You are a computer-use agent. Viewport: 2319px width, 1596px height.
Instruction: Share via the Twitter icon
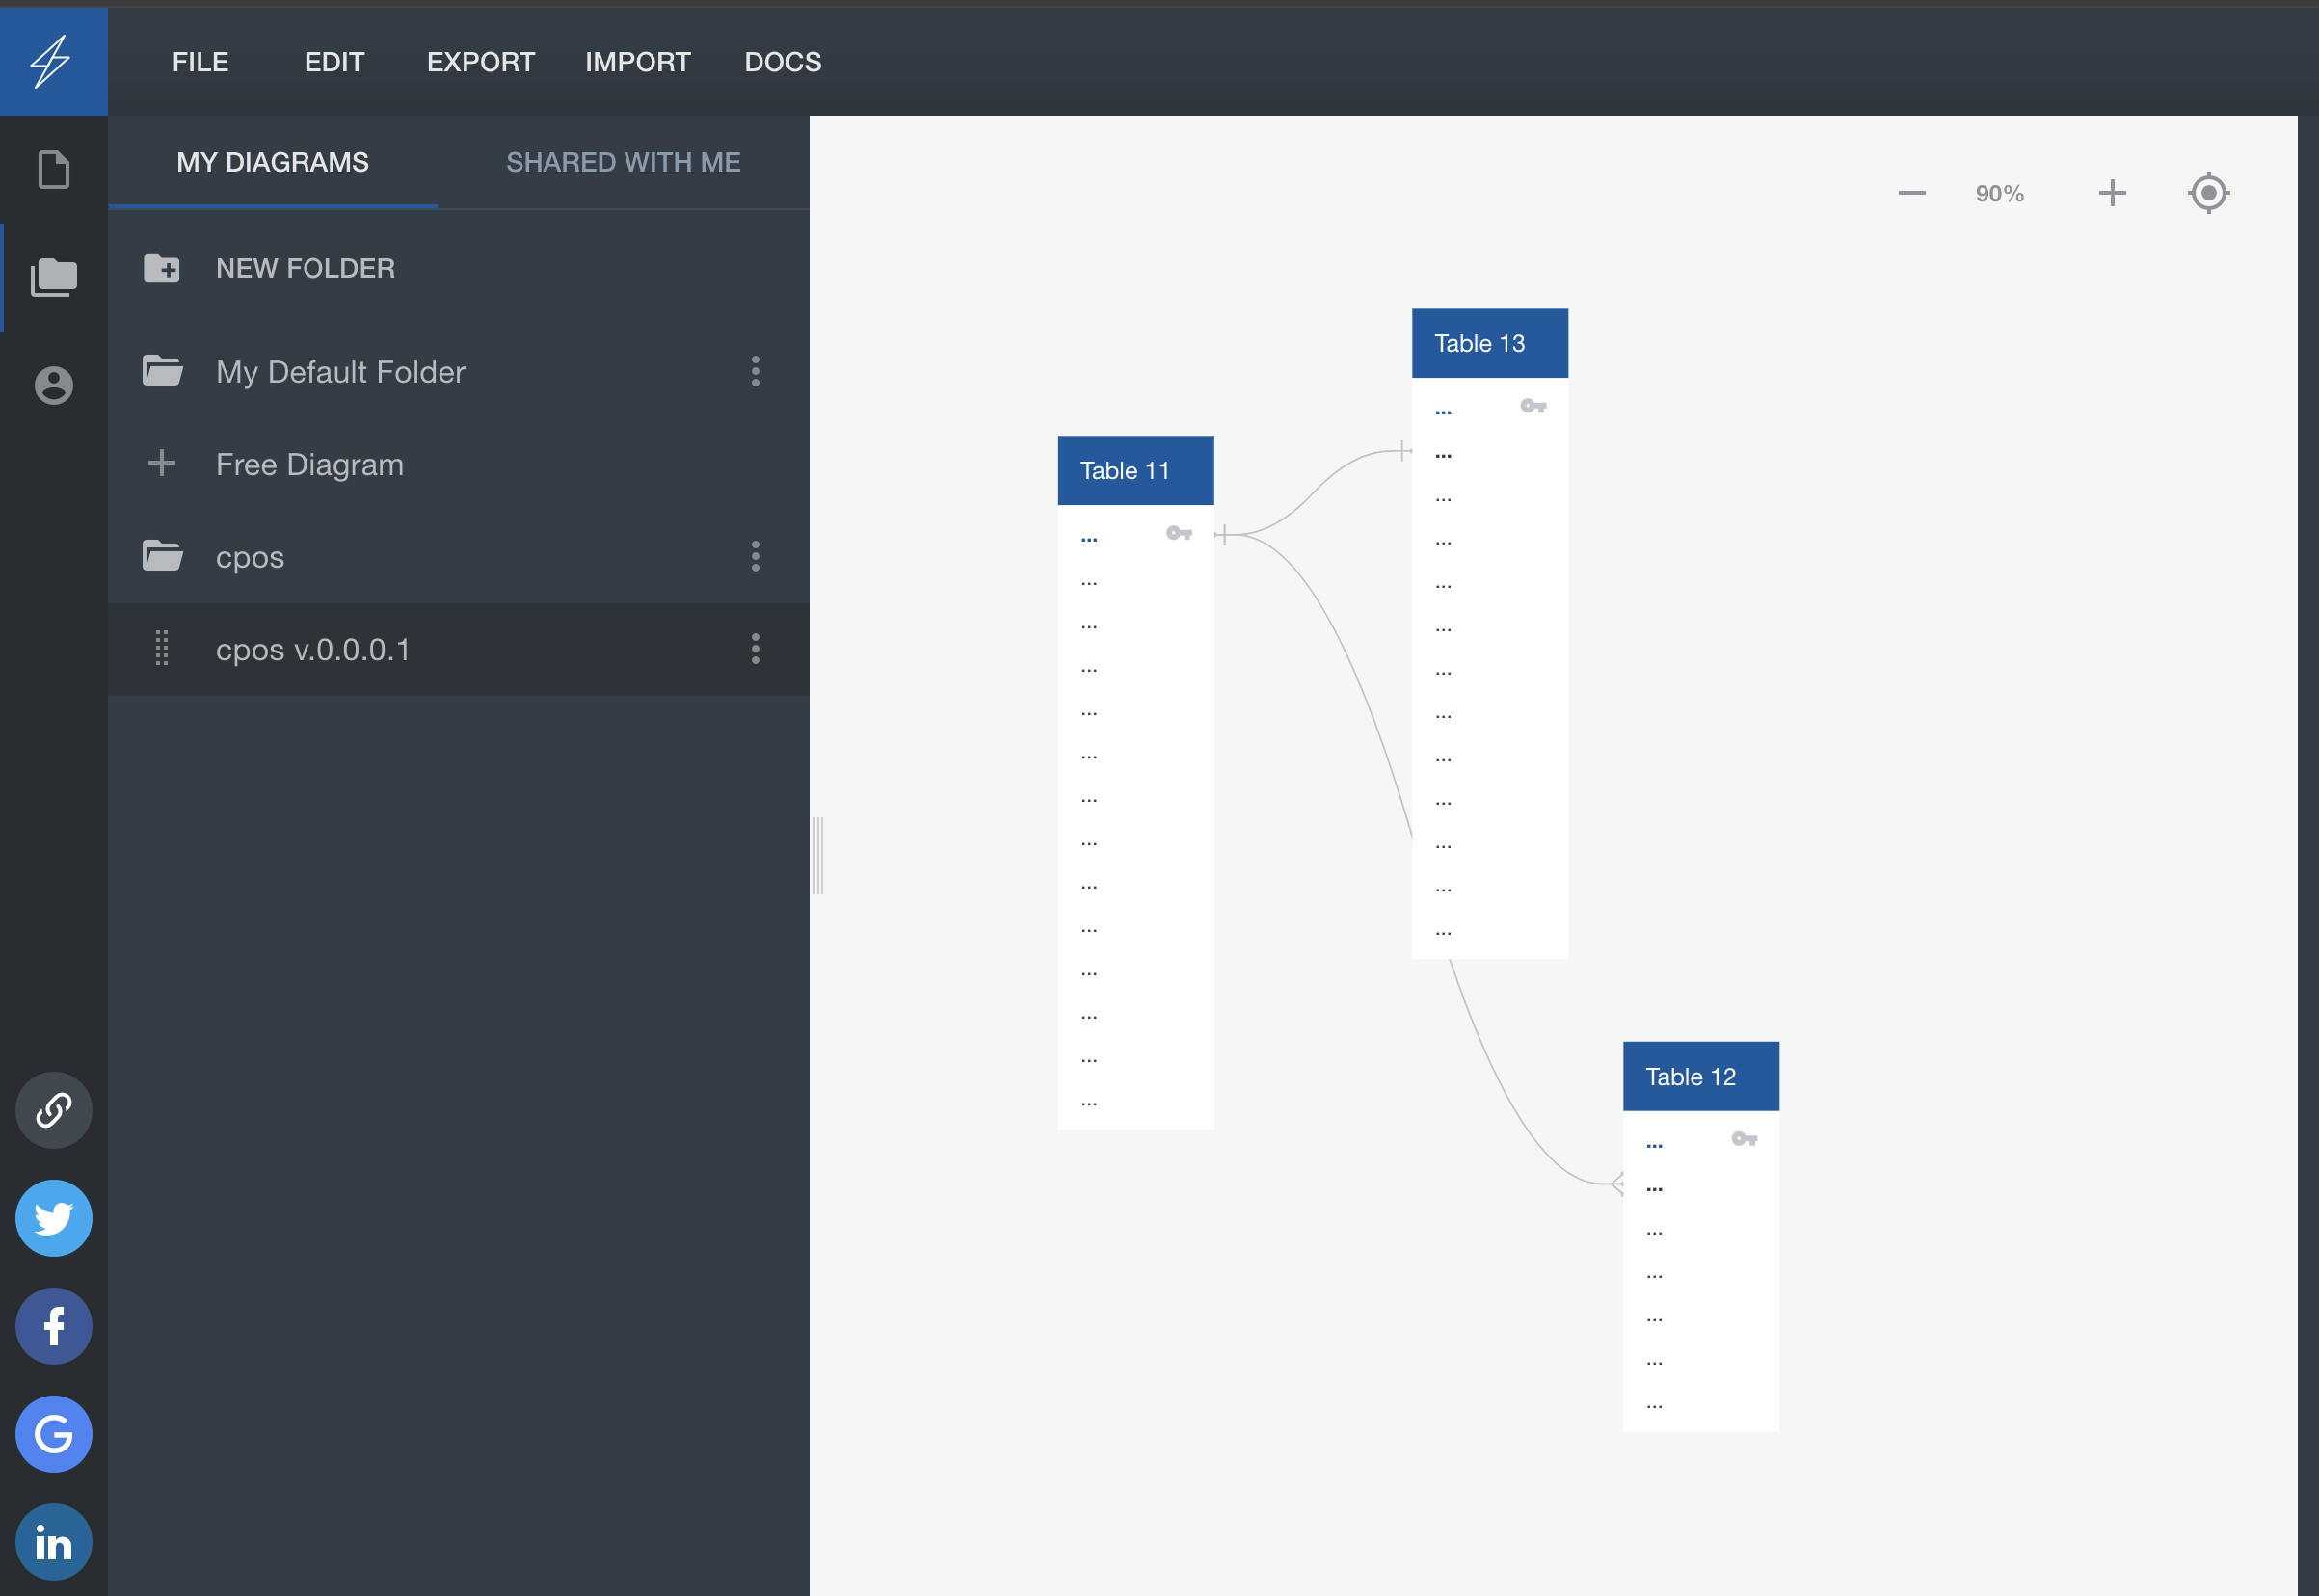[54, 1218]
